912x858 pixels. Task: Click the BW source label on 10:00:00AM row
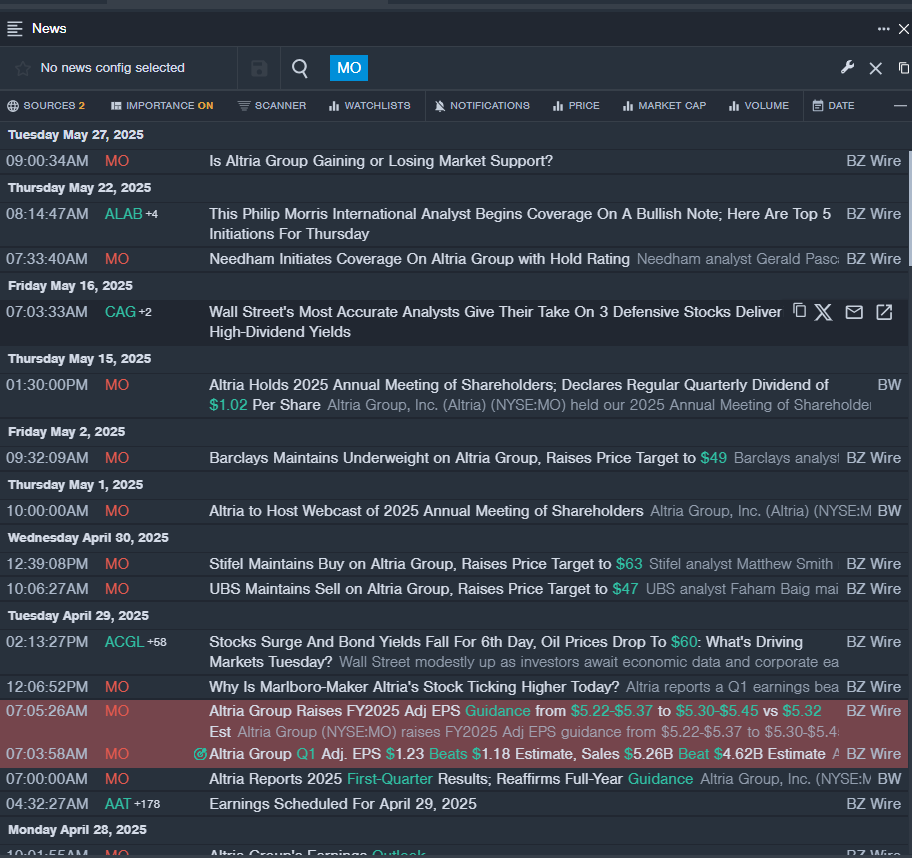click(889, 511)
